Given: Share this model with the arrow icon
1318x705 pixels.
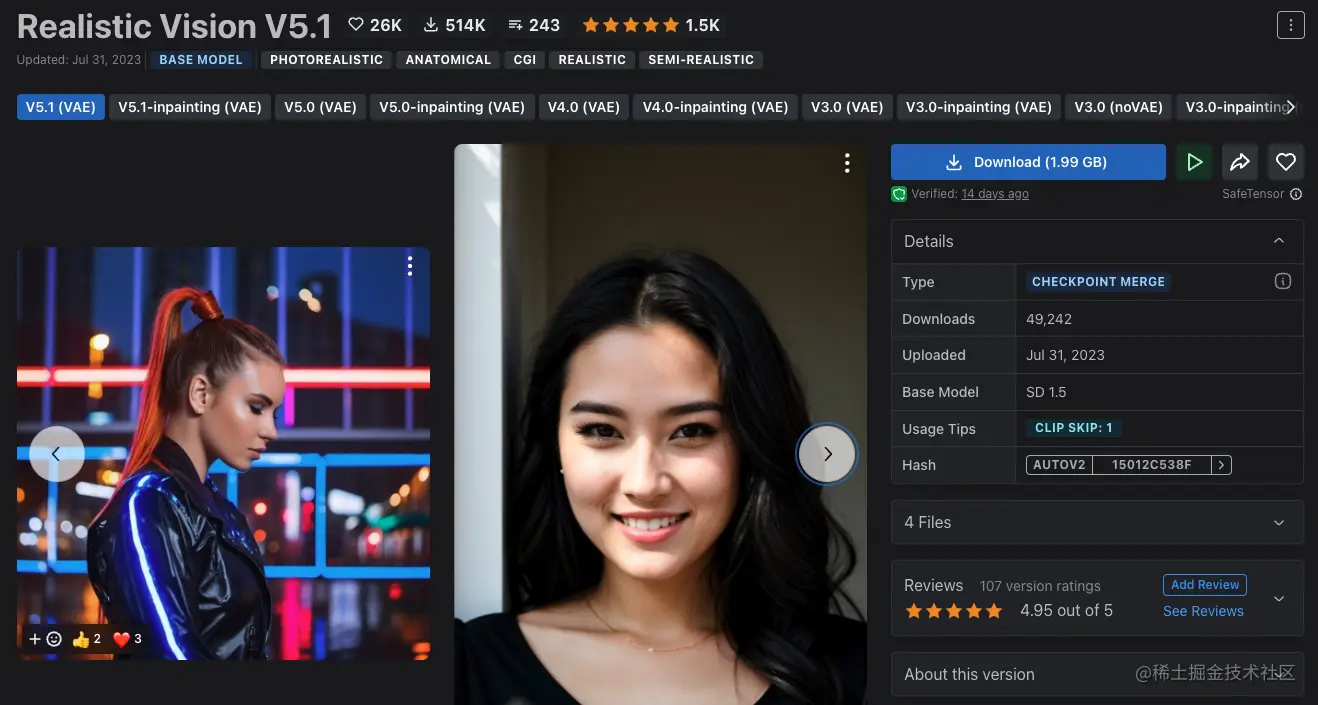Looking at the screenshot, I should tap(1240, 162).
